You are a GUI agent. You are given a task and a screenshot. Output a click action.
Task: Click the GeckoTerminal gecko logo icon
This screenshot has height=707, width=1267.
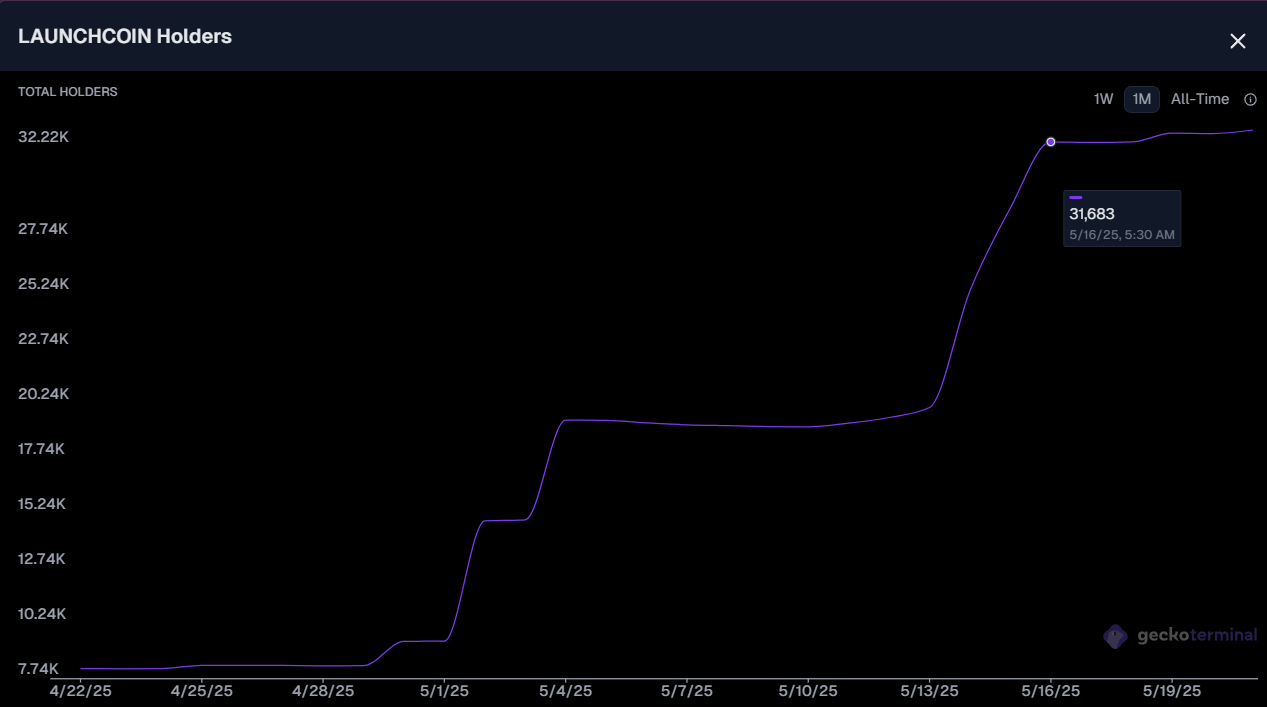1113,636
